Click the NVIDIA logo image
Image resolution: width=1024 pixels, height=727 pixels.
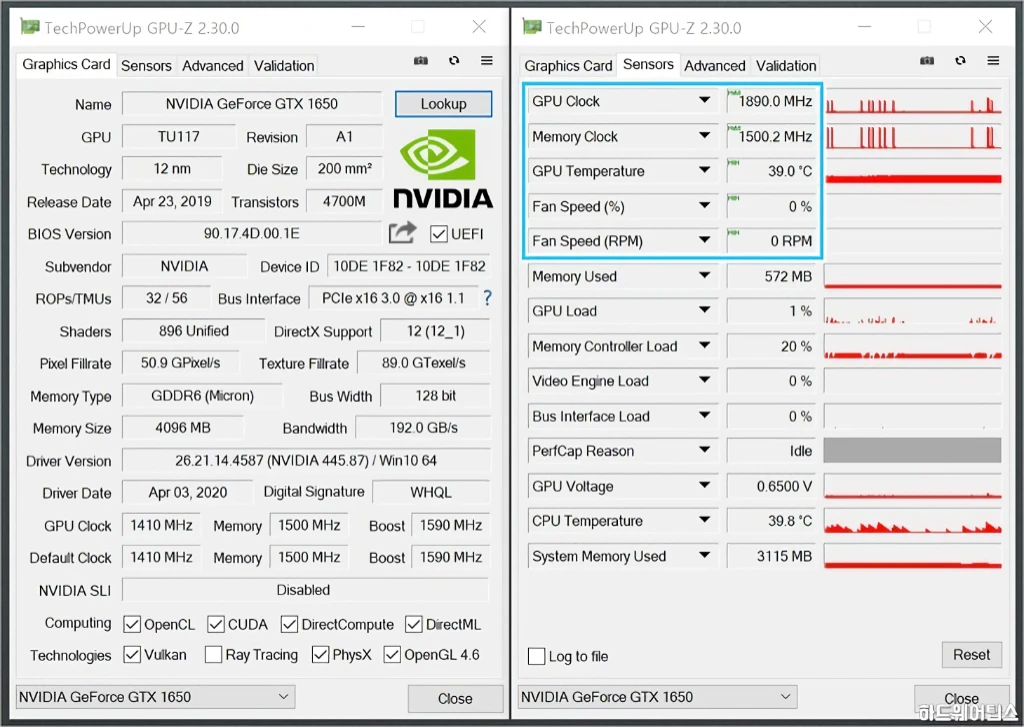click(x=442, y=168)
